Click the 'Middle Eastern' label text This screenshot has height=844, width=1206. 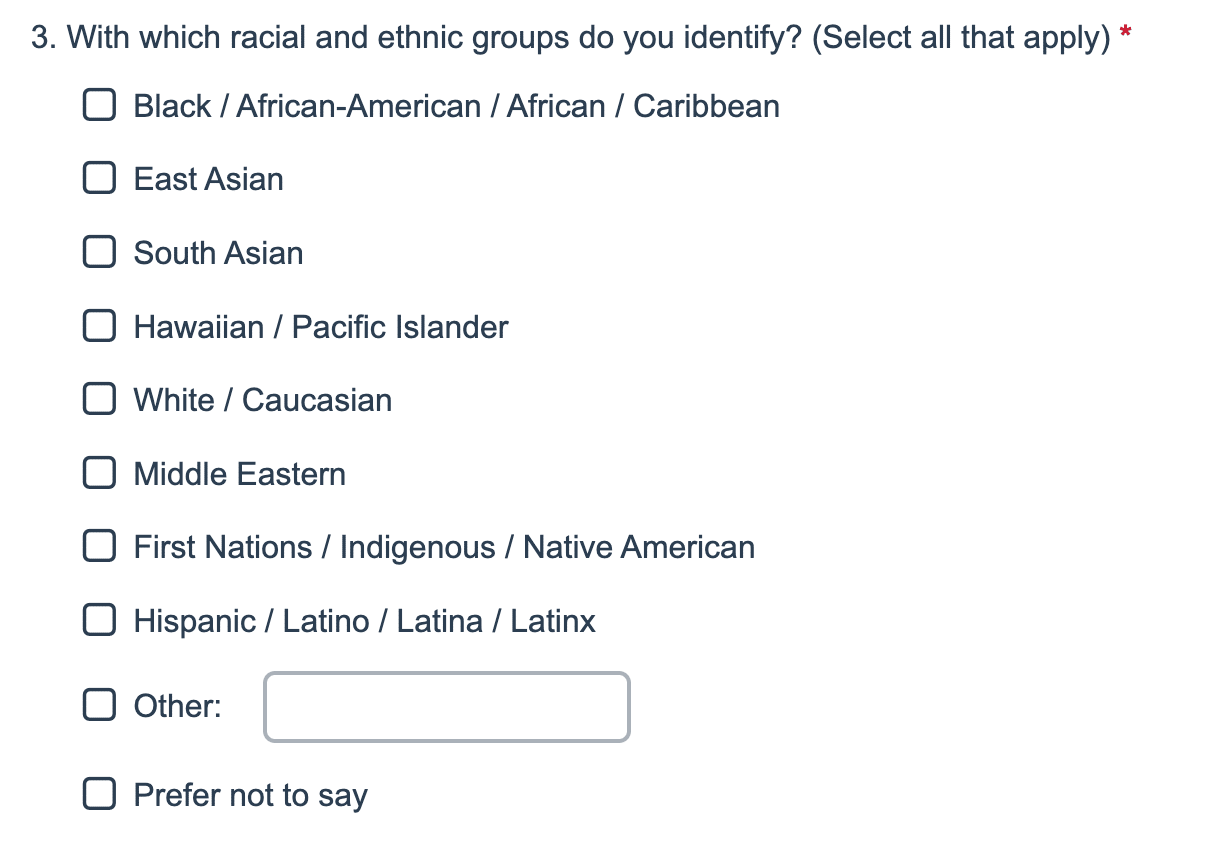pyautogui.click(x=240, y=473)
